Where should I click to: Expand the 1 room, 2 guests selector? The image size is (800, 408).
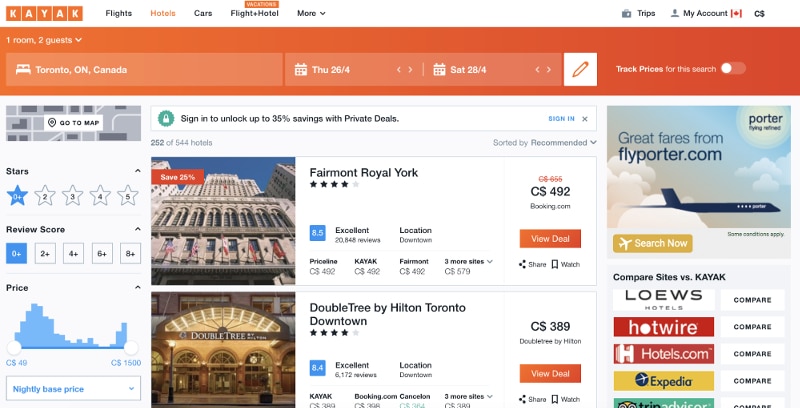[x=44, y=40]
